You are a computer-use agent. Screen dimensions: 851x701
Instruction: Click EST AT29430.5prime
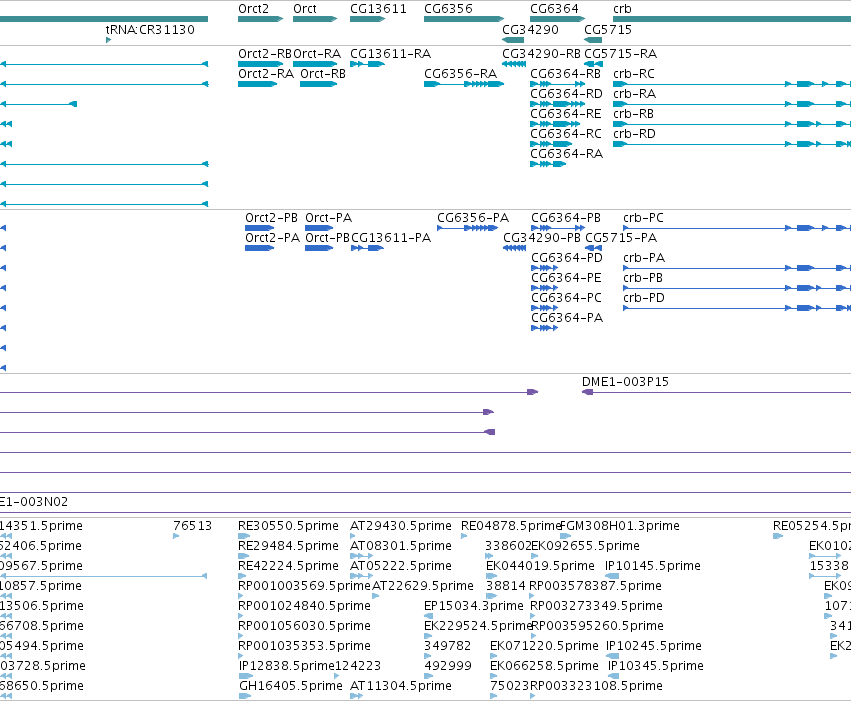(353, 536)
